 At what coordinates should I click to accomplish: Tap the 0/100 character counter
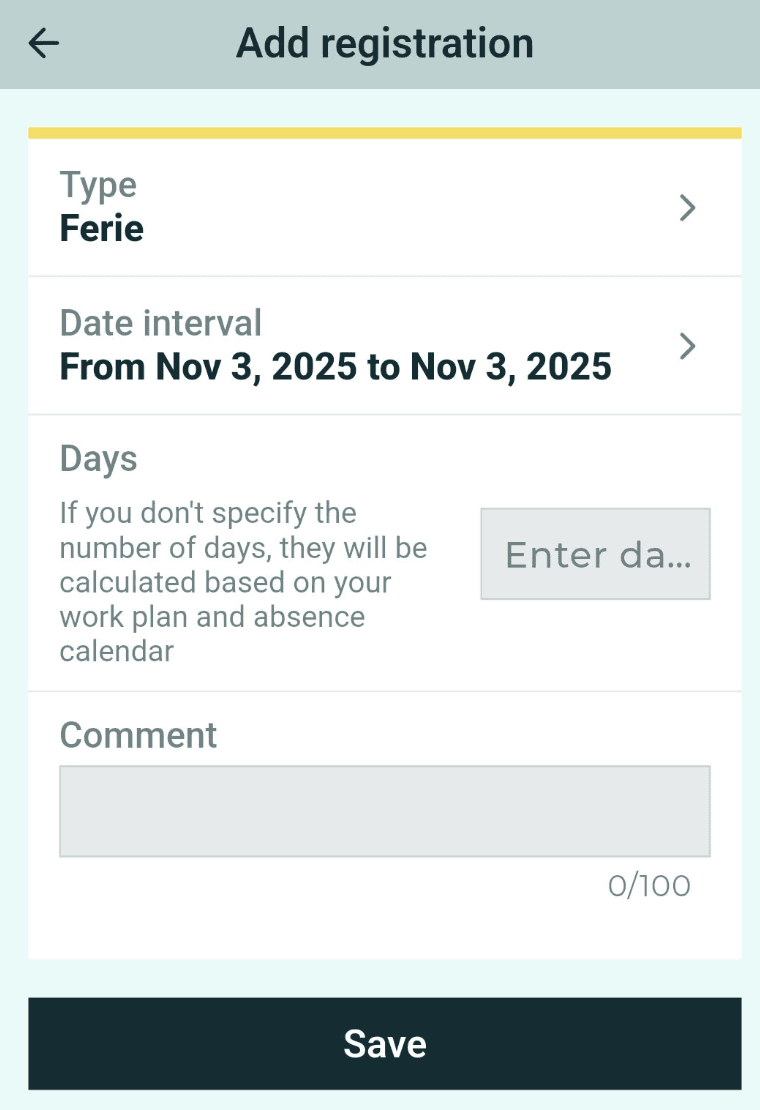click(649, 886)
